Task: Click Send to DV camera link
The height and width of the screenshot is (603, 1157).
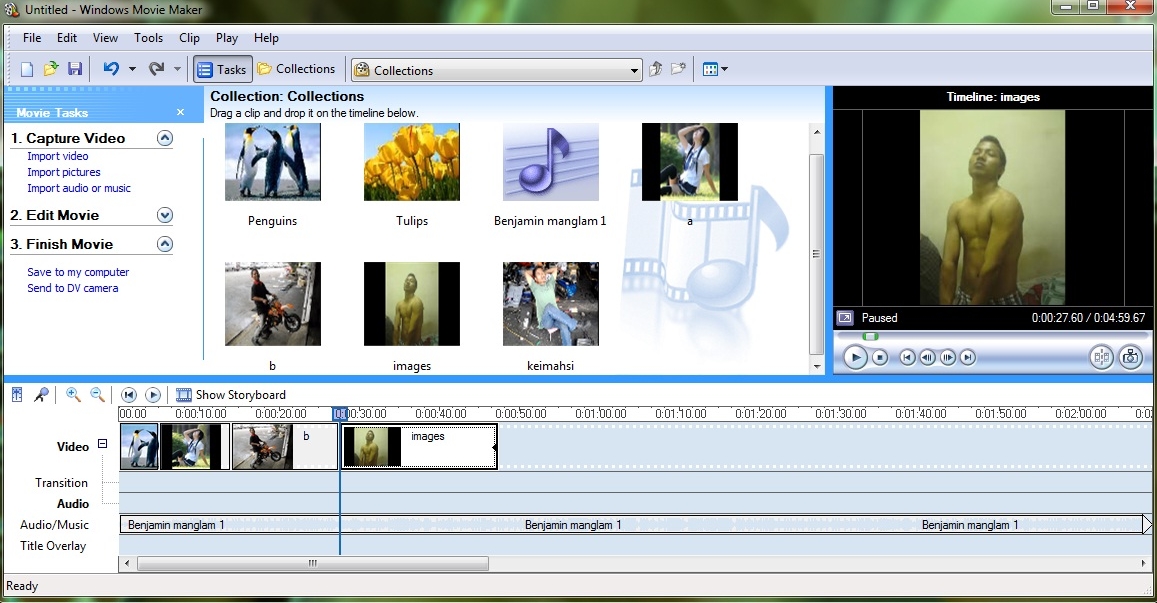Action: tap(72, 288)
